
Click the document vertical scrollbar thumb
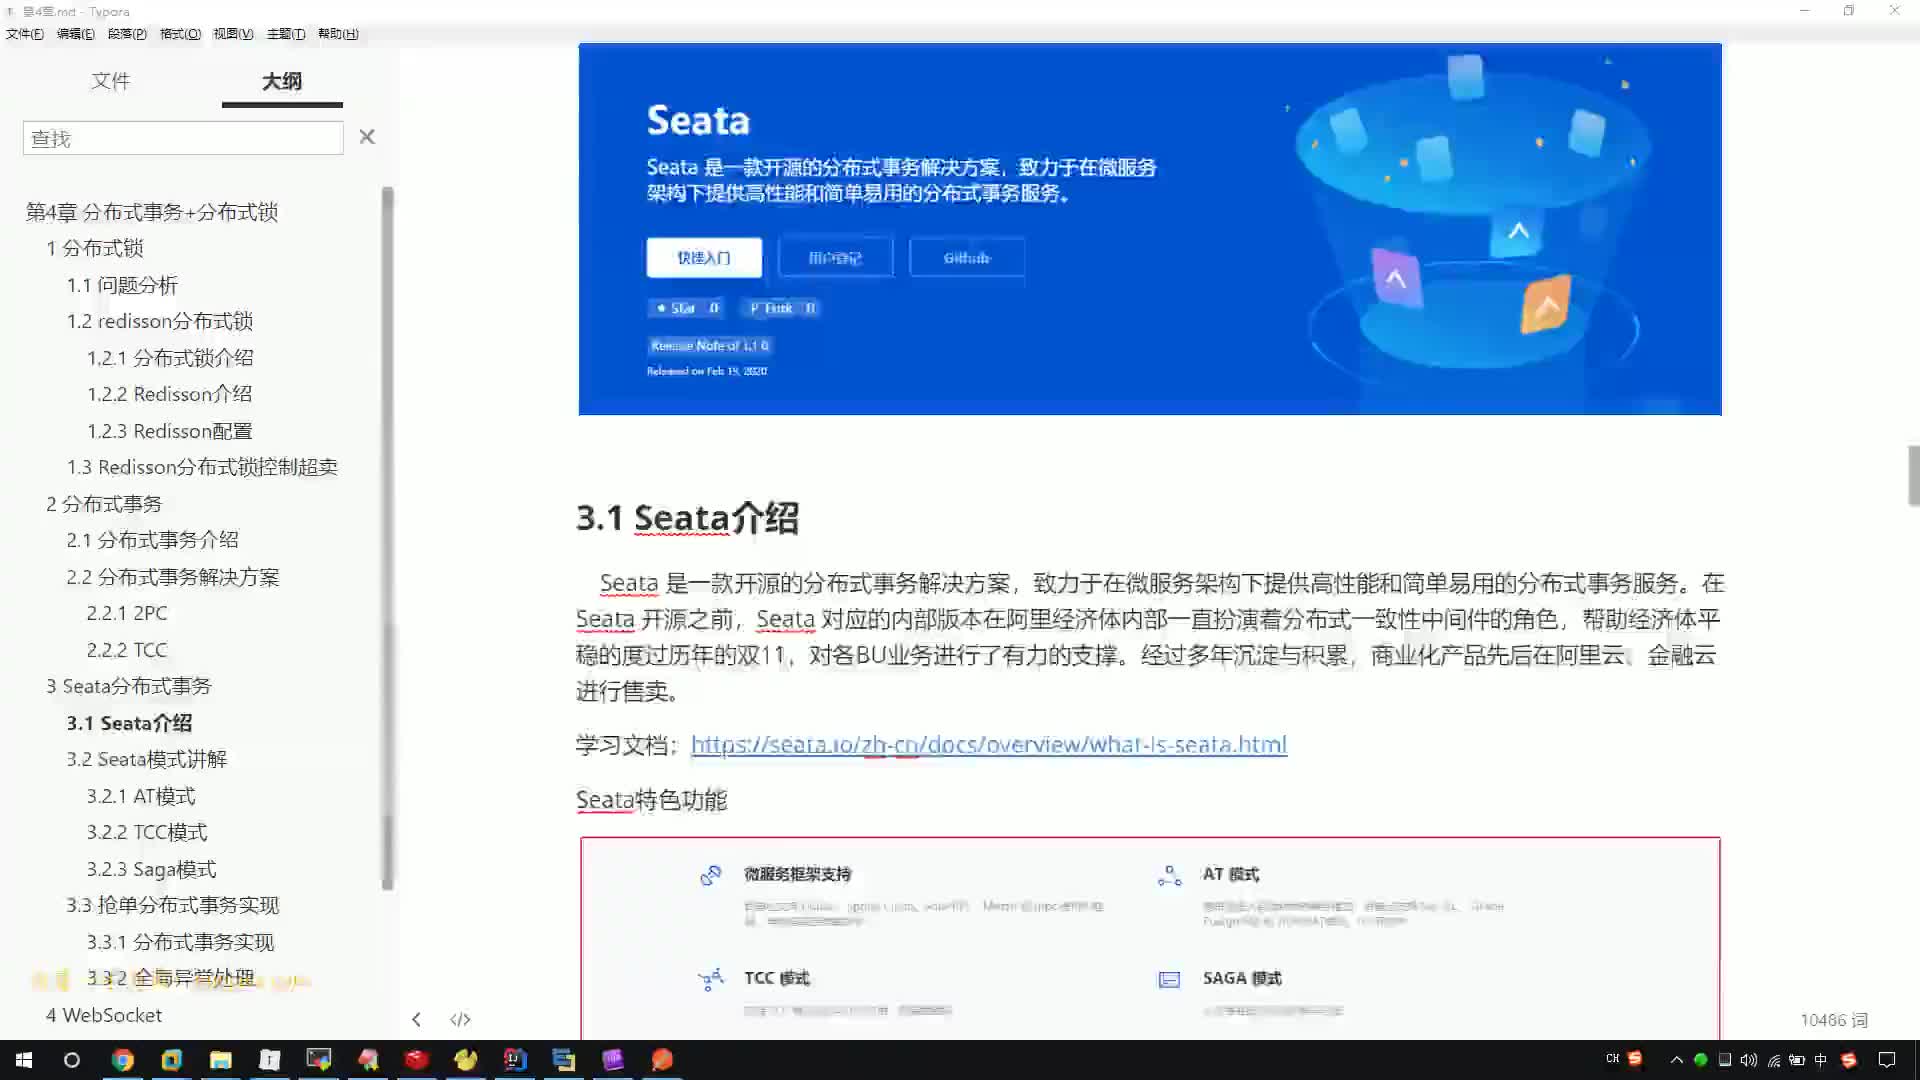pos(1913,476)
